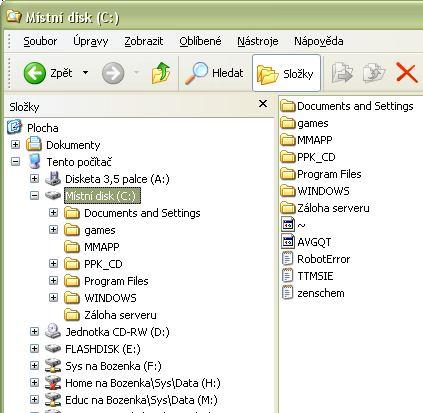Click the FLASHDISK drive icon
This screenshot has width=423, height=413.
pos(53,349)
